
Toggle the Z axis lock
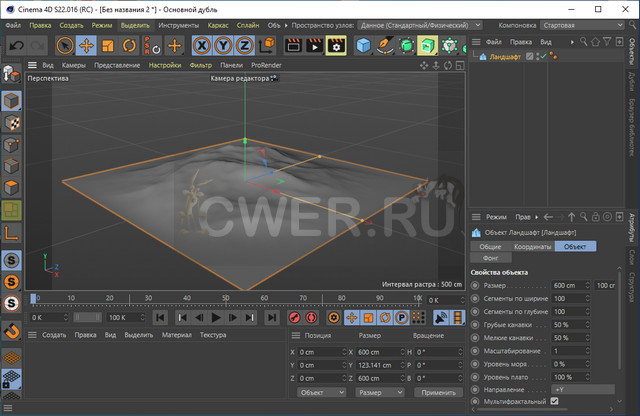245,45
